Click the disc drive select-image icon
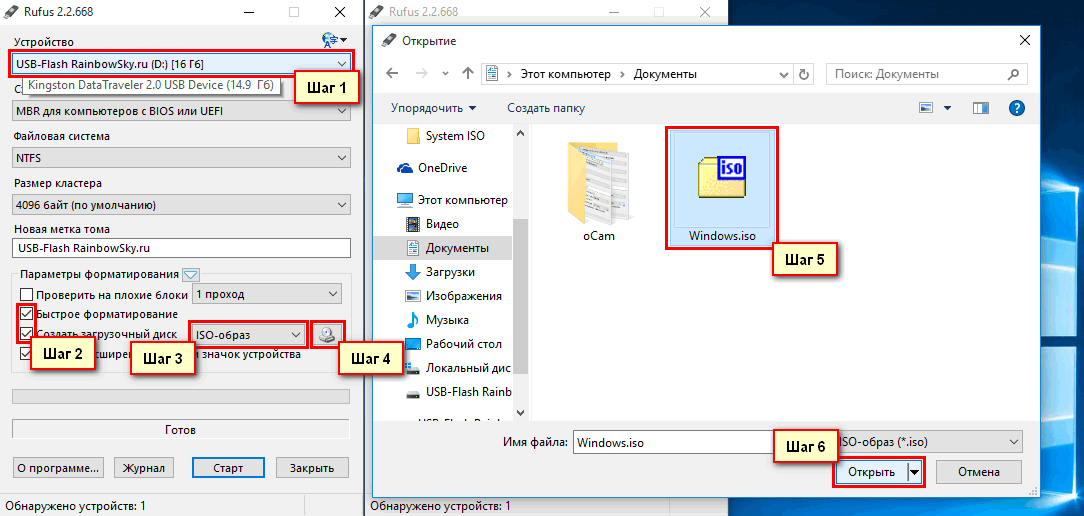This screenshot has height=516, width=1084. [328, 335]
